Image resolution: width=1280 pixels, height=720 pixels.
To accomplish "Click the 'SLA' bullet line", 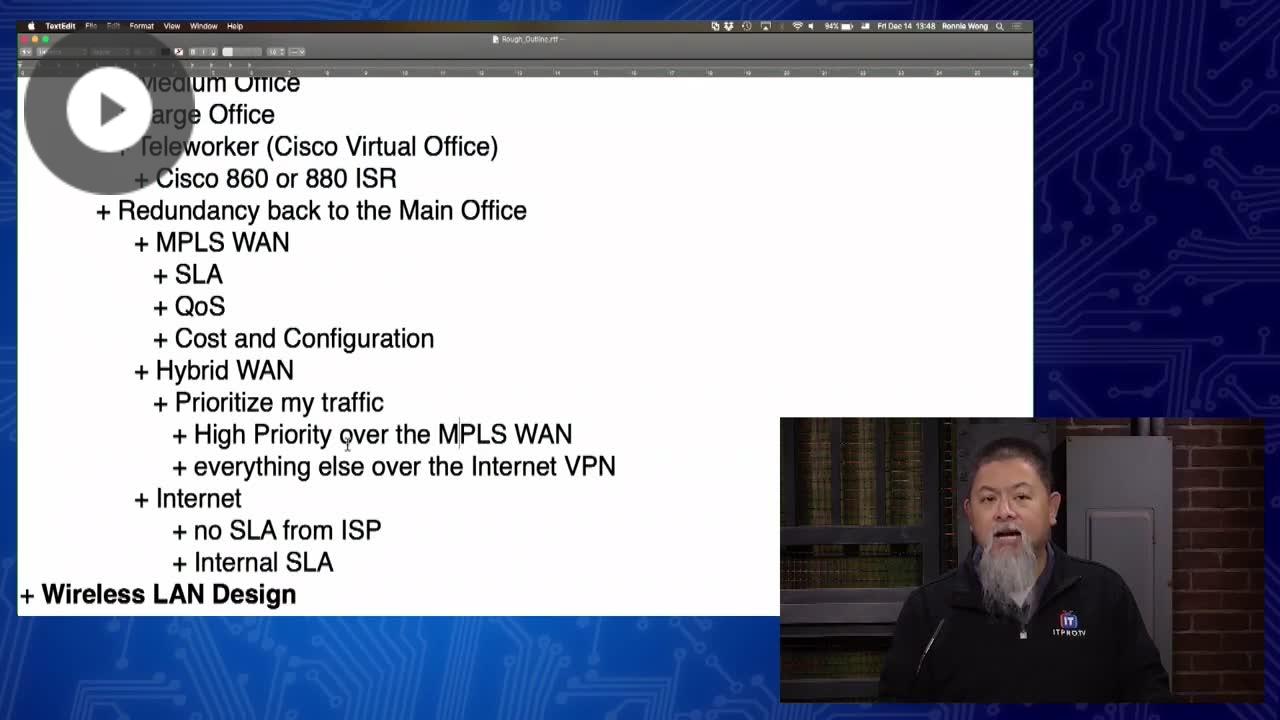I will (198, 274).
